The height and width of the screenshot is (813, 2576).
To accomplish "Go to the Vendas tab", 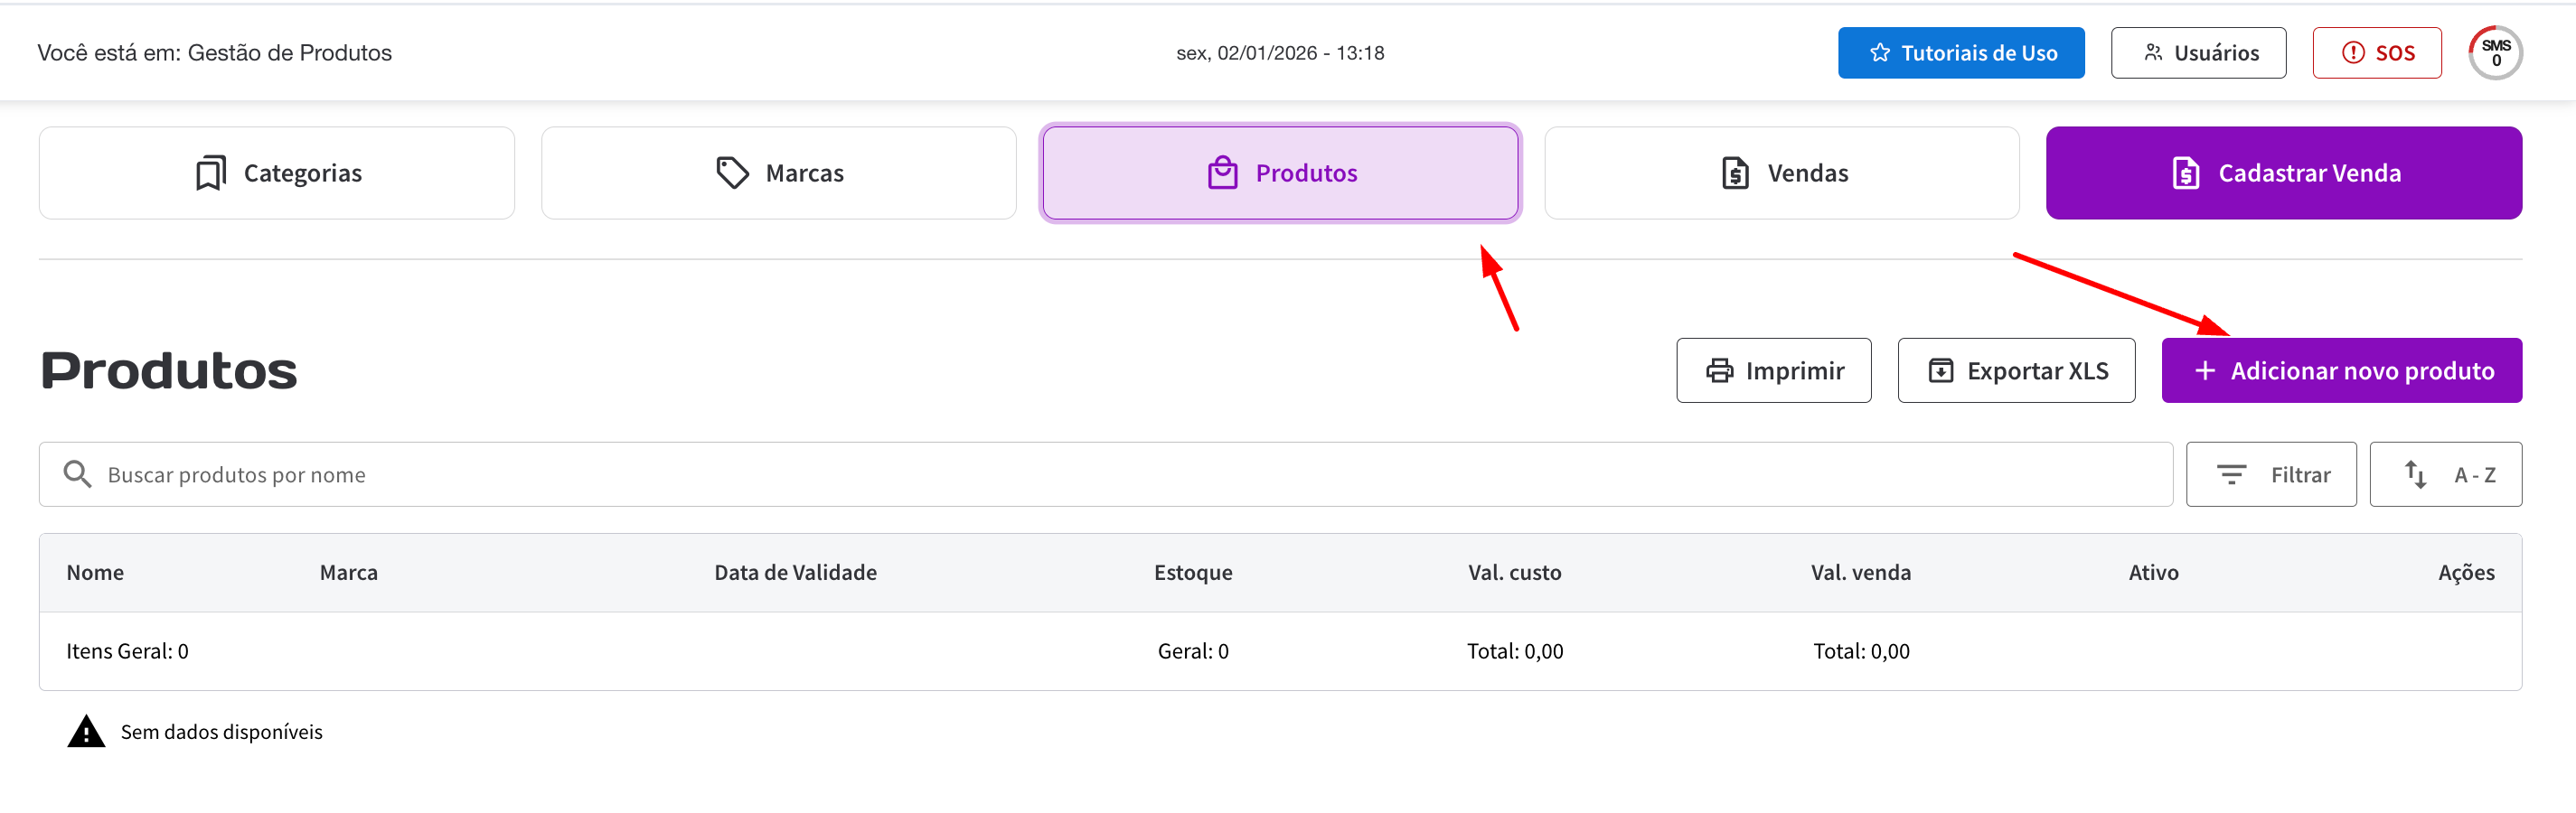I will [1781, 173].
